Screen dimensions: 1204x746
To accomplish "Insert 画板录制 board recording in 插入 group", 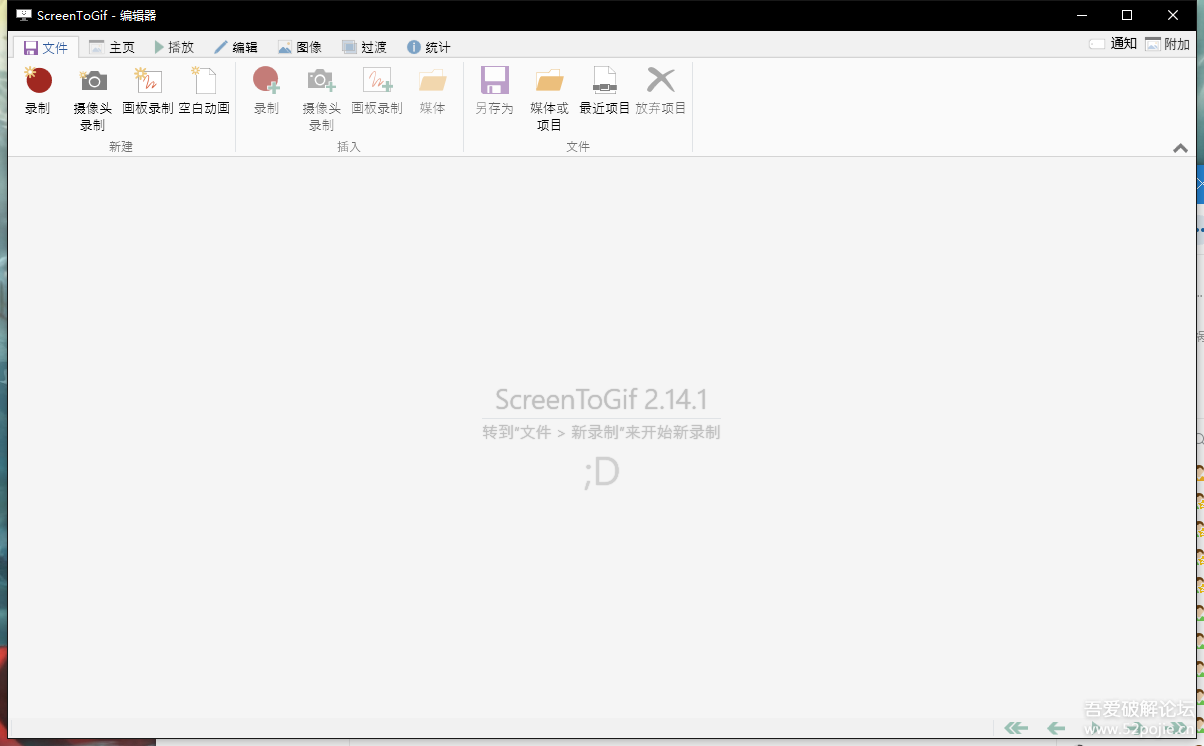I will (x=377, y=91).
